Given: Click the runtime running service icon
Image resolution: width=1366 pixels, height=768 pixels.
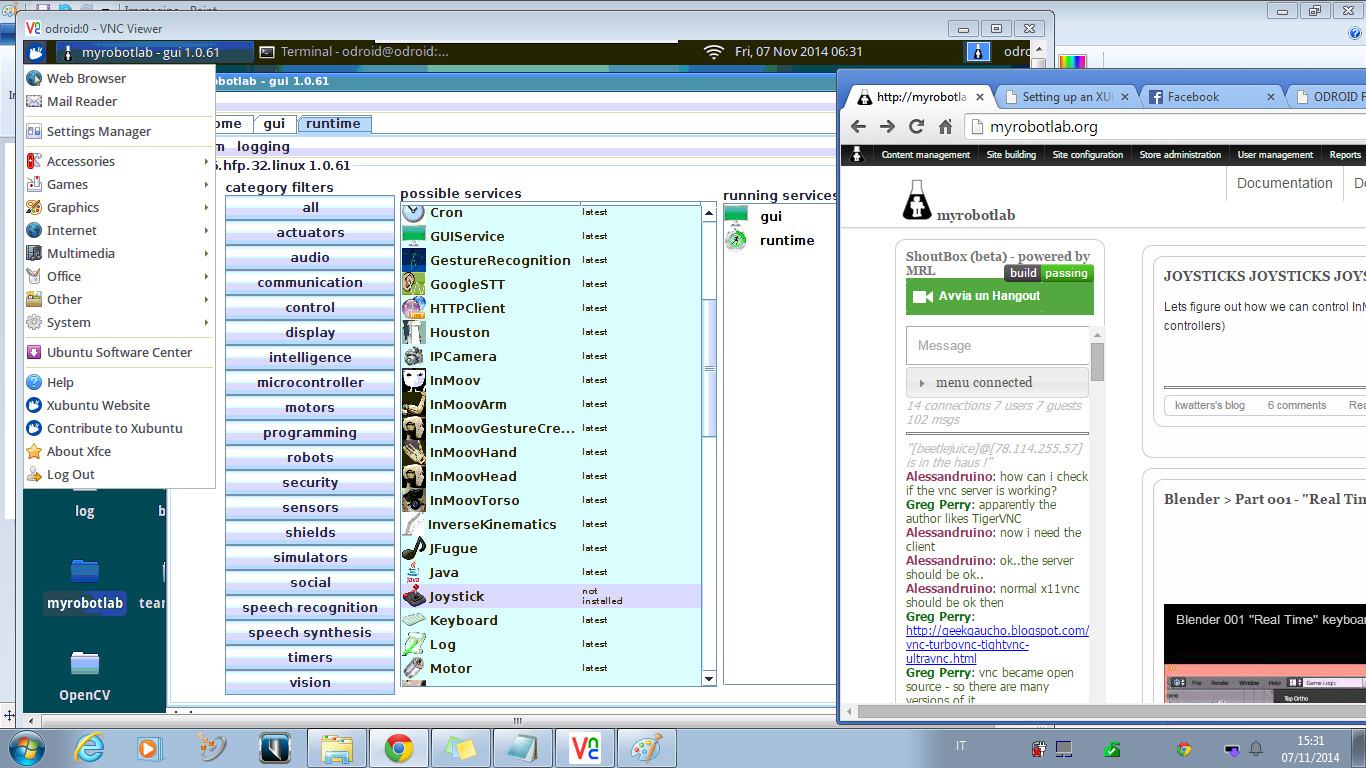Looking at the screenshot, I should tap(736, 240).
